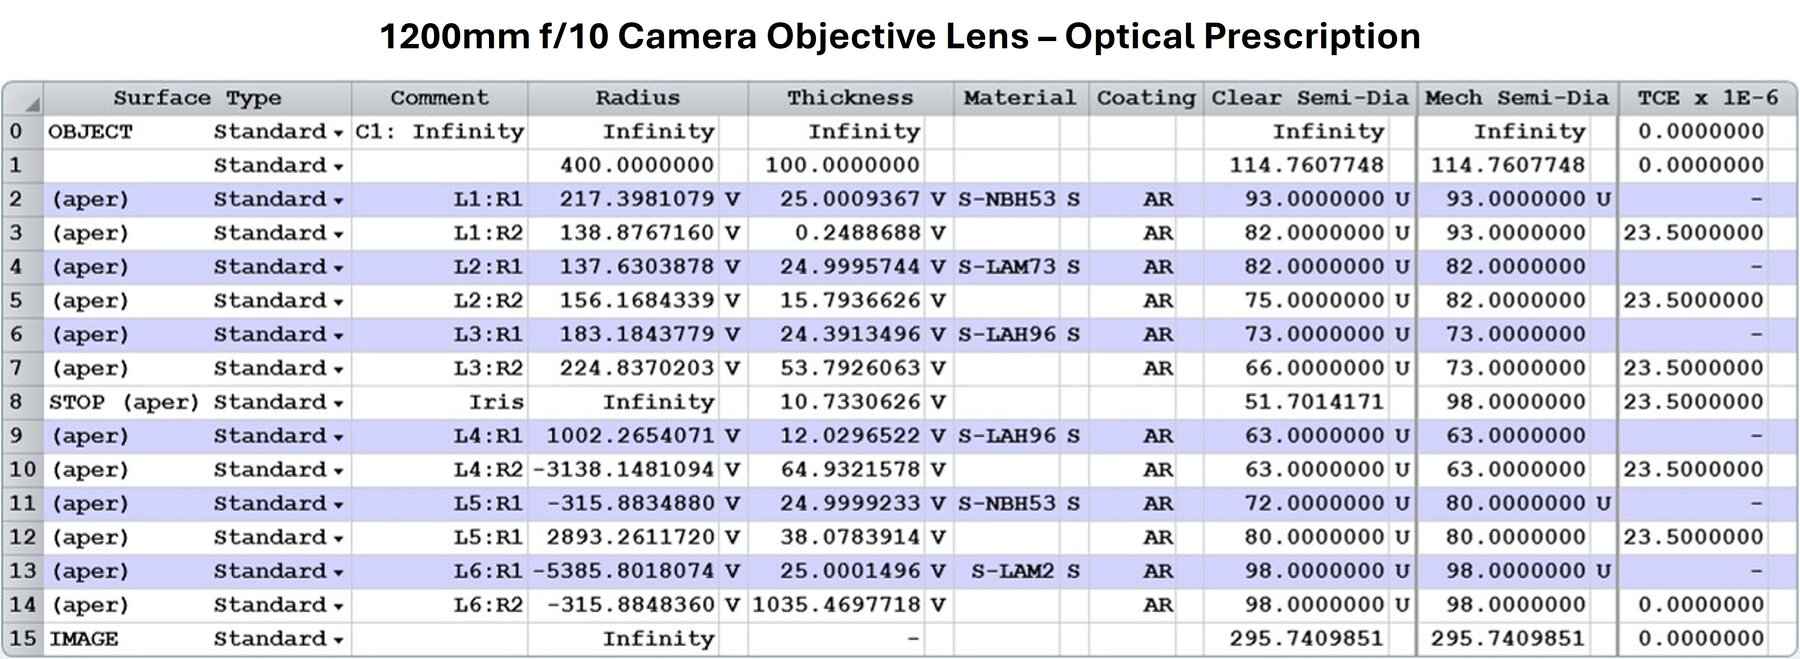Select the TCE x 1E-6 column header
The image size is (1800, 659).
coord(1707,98)
